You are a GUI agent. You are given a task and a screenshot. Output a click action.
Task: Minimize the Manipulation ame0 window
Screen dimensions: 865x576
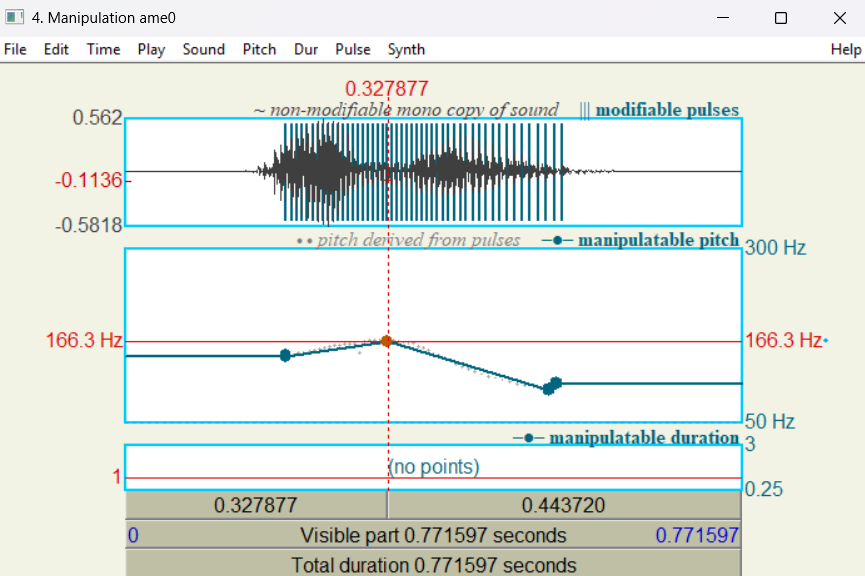[x=723, y=18]
